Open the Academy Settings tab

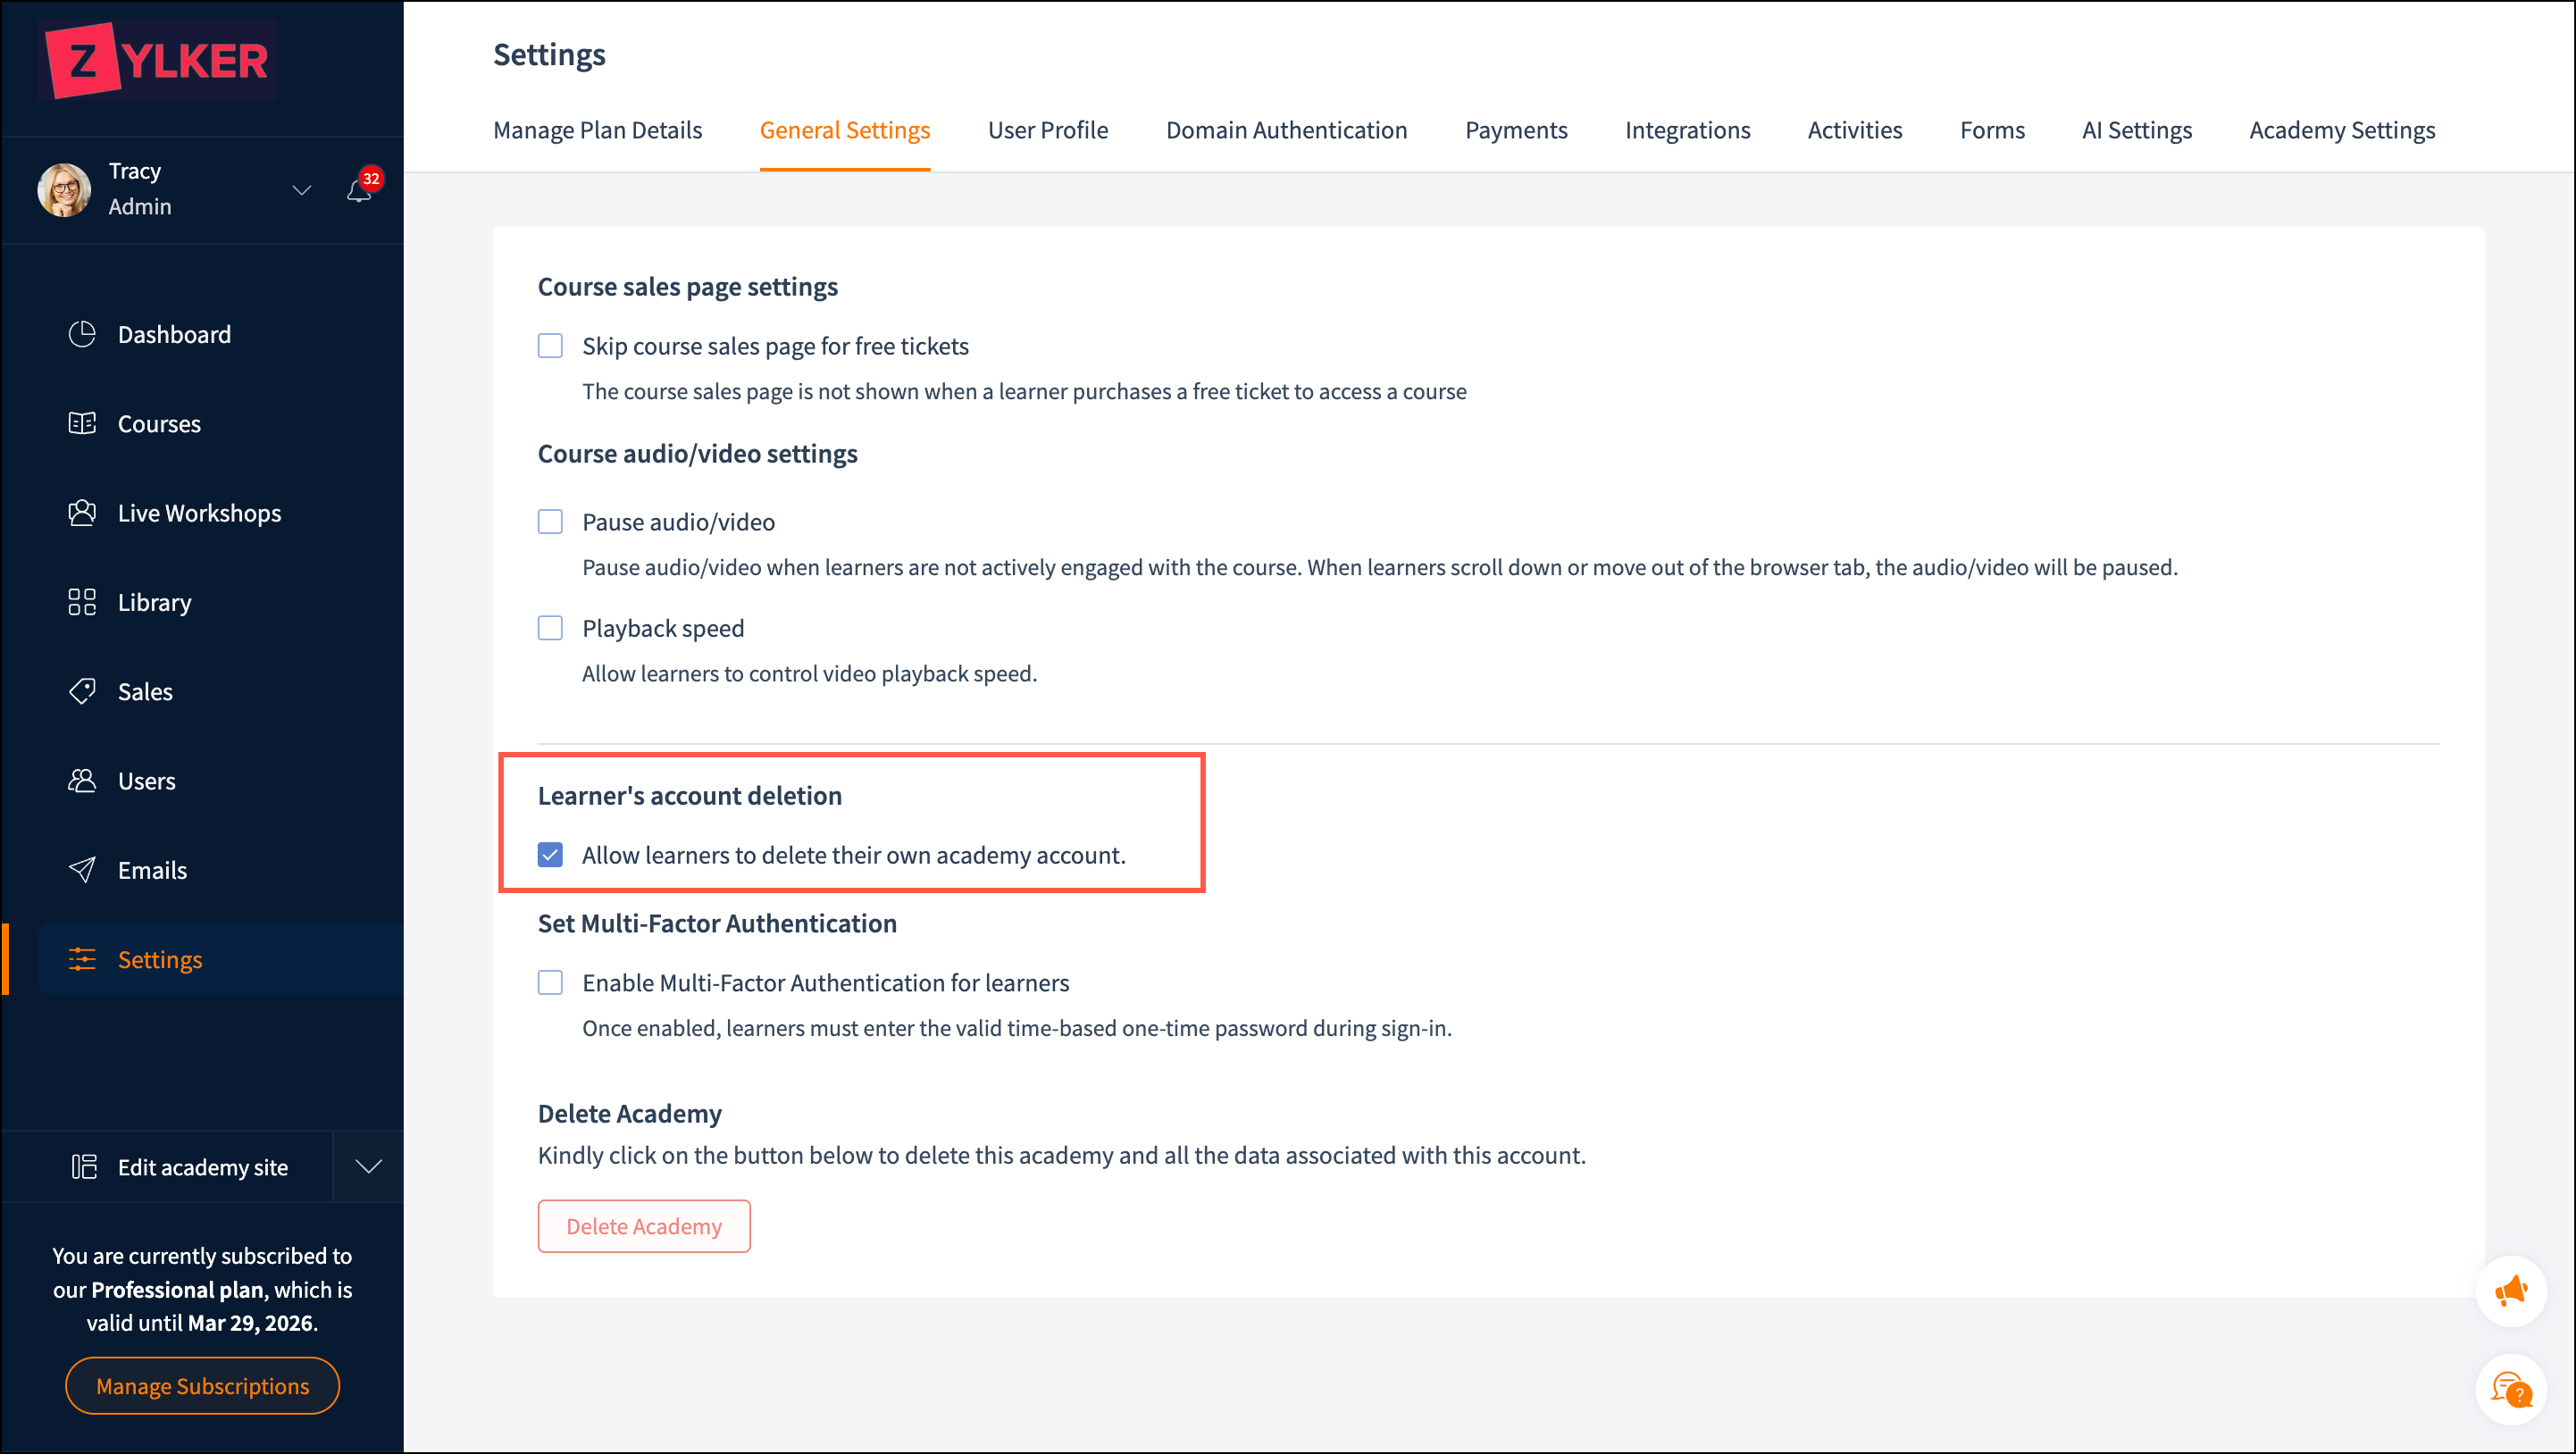pyautogui.click(x=2341, y=130)
